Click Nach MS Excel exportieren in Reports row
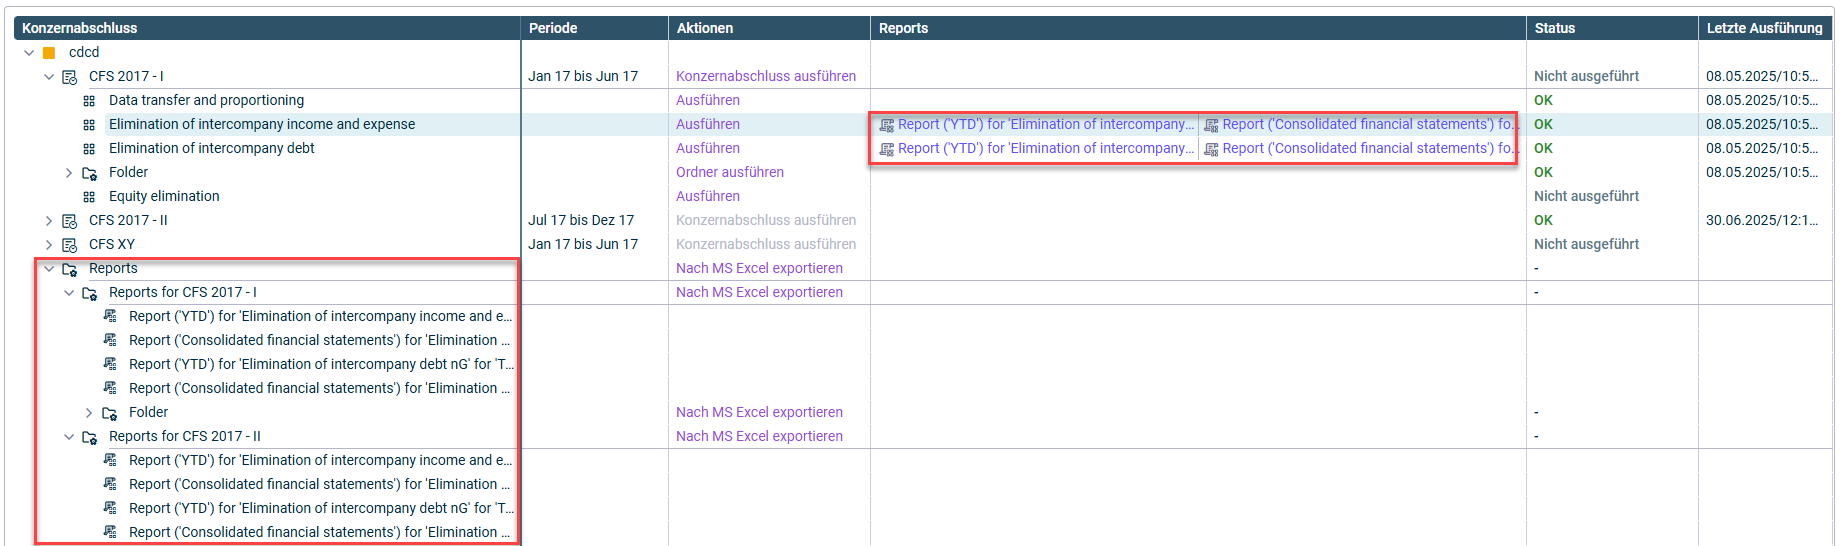This screenshot has height=546, width=1841. click(759, 268)
